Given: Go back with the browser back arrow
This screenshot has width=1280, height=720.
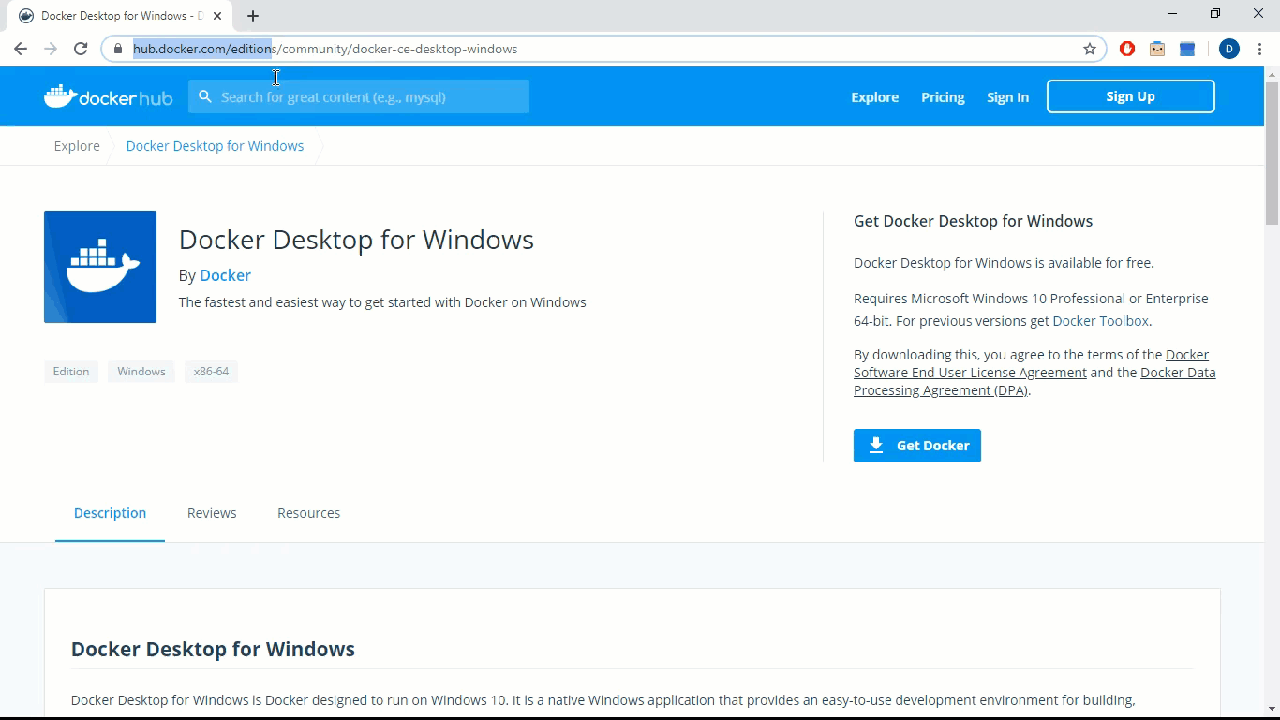Looking at the screenshot, I should click(21, 48).
